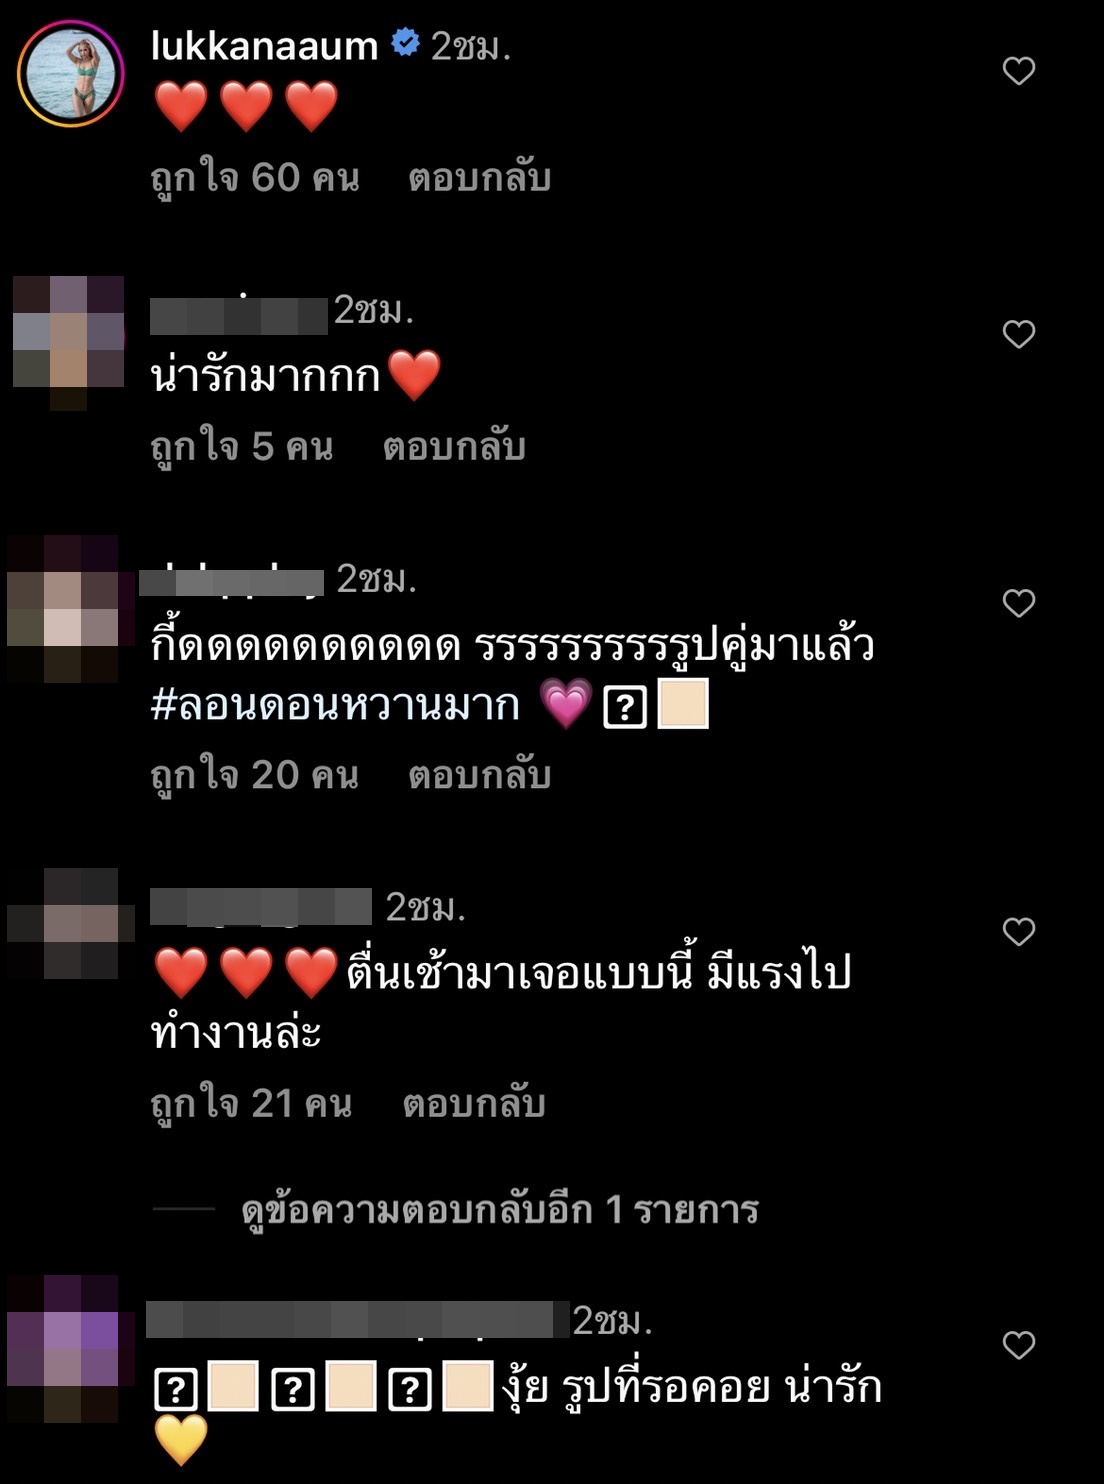Open lukkanaaum username profile
This screenshot has height=1484, width=1104.
coord(264,46)
